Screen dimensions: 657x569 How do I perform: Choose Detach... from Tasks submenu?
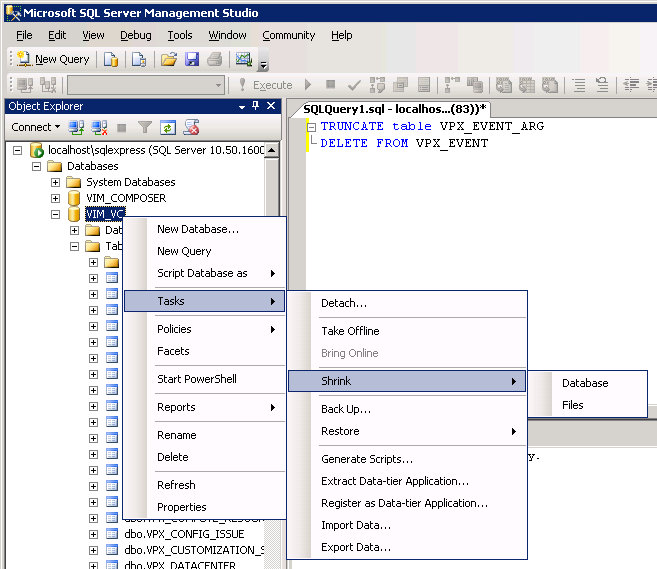[407, 303]
